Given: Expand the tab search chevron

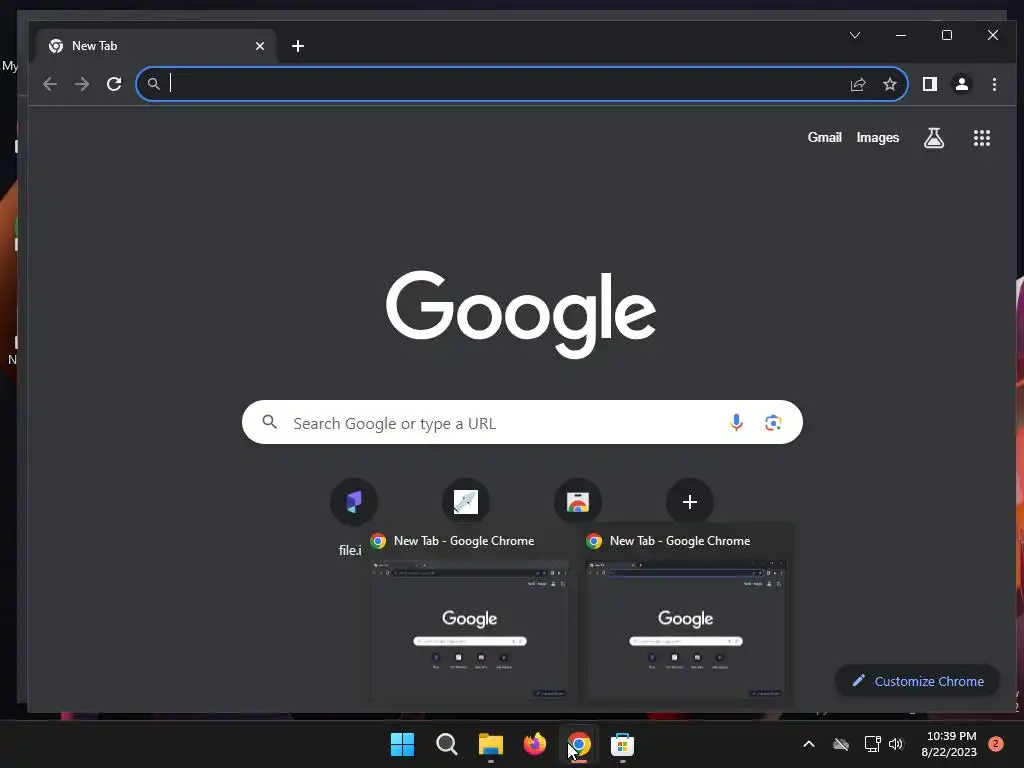Looking at the screenshot, I should pos(855,35).
